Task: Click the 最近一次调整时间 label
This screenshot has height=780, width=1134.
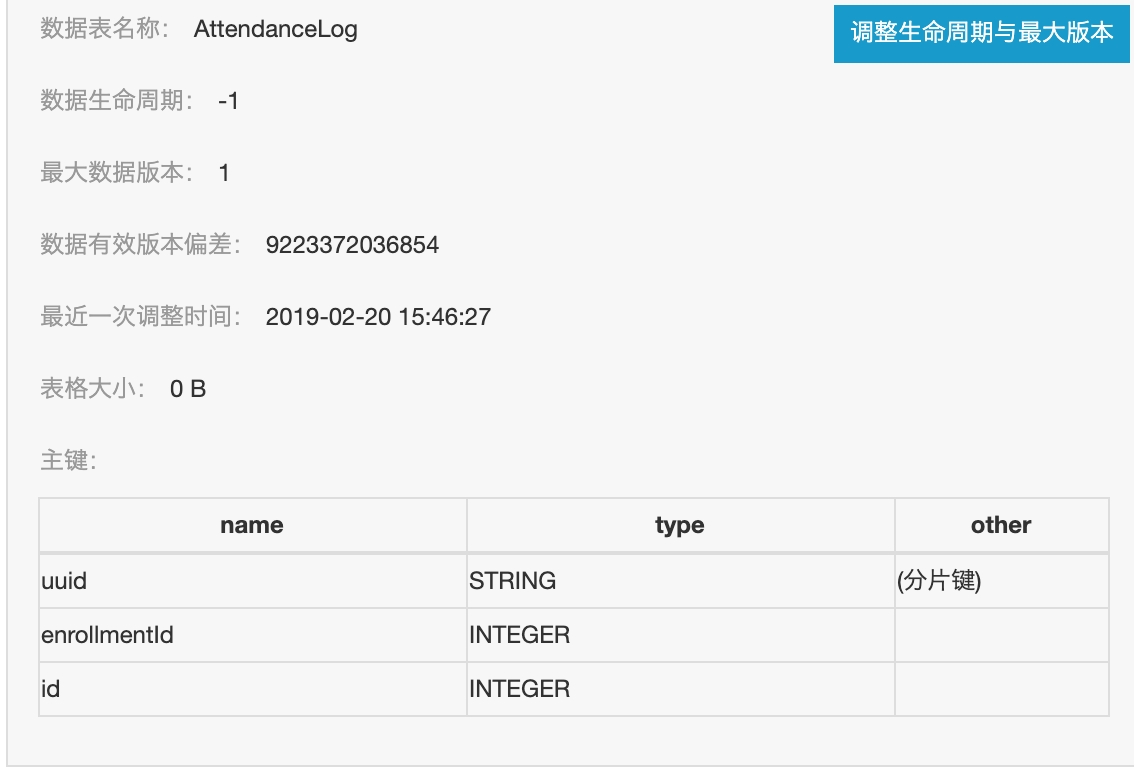Action: [x=140, y=317]
